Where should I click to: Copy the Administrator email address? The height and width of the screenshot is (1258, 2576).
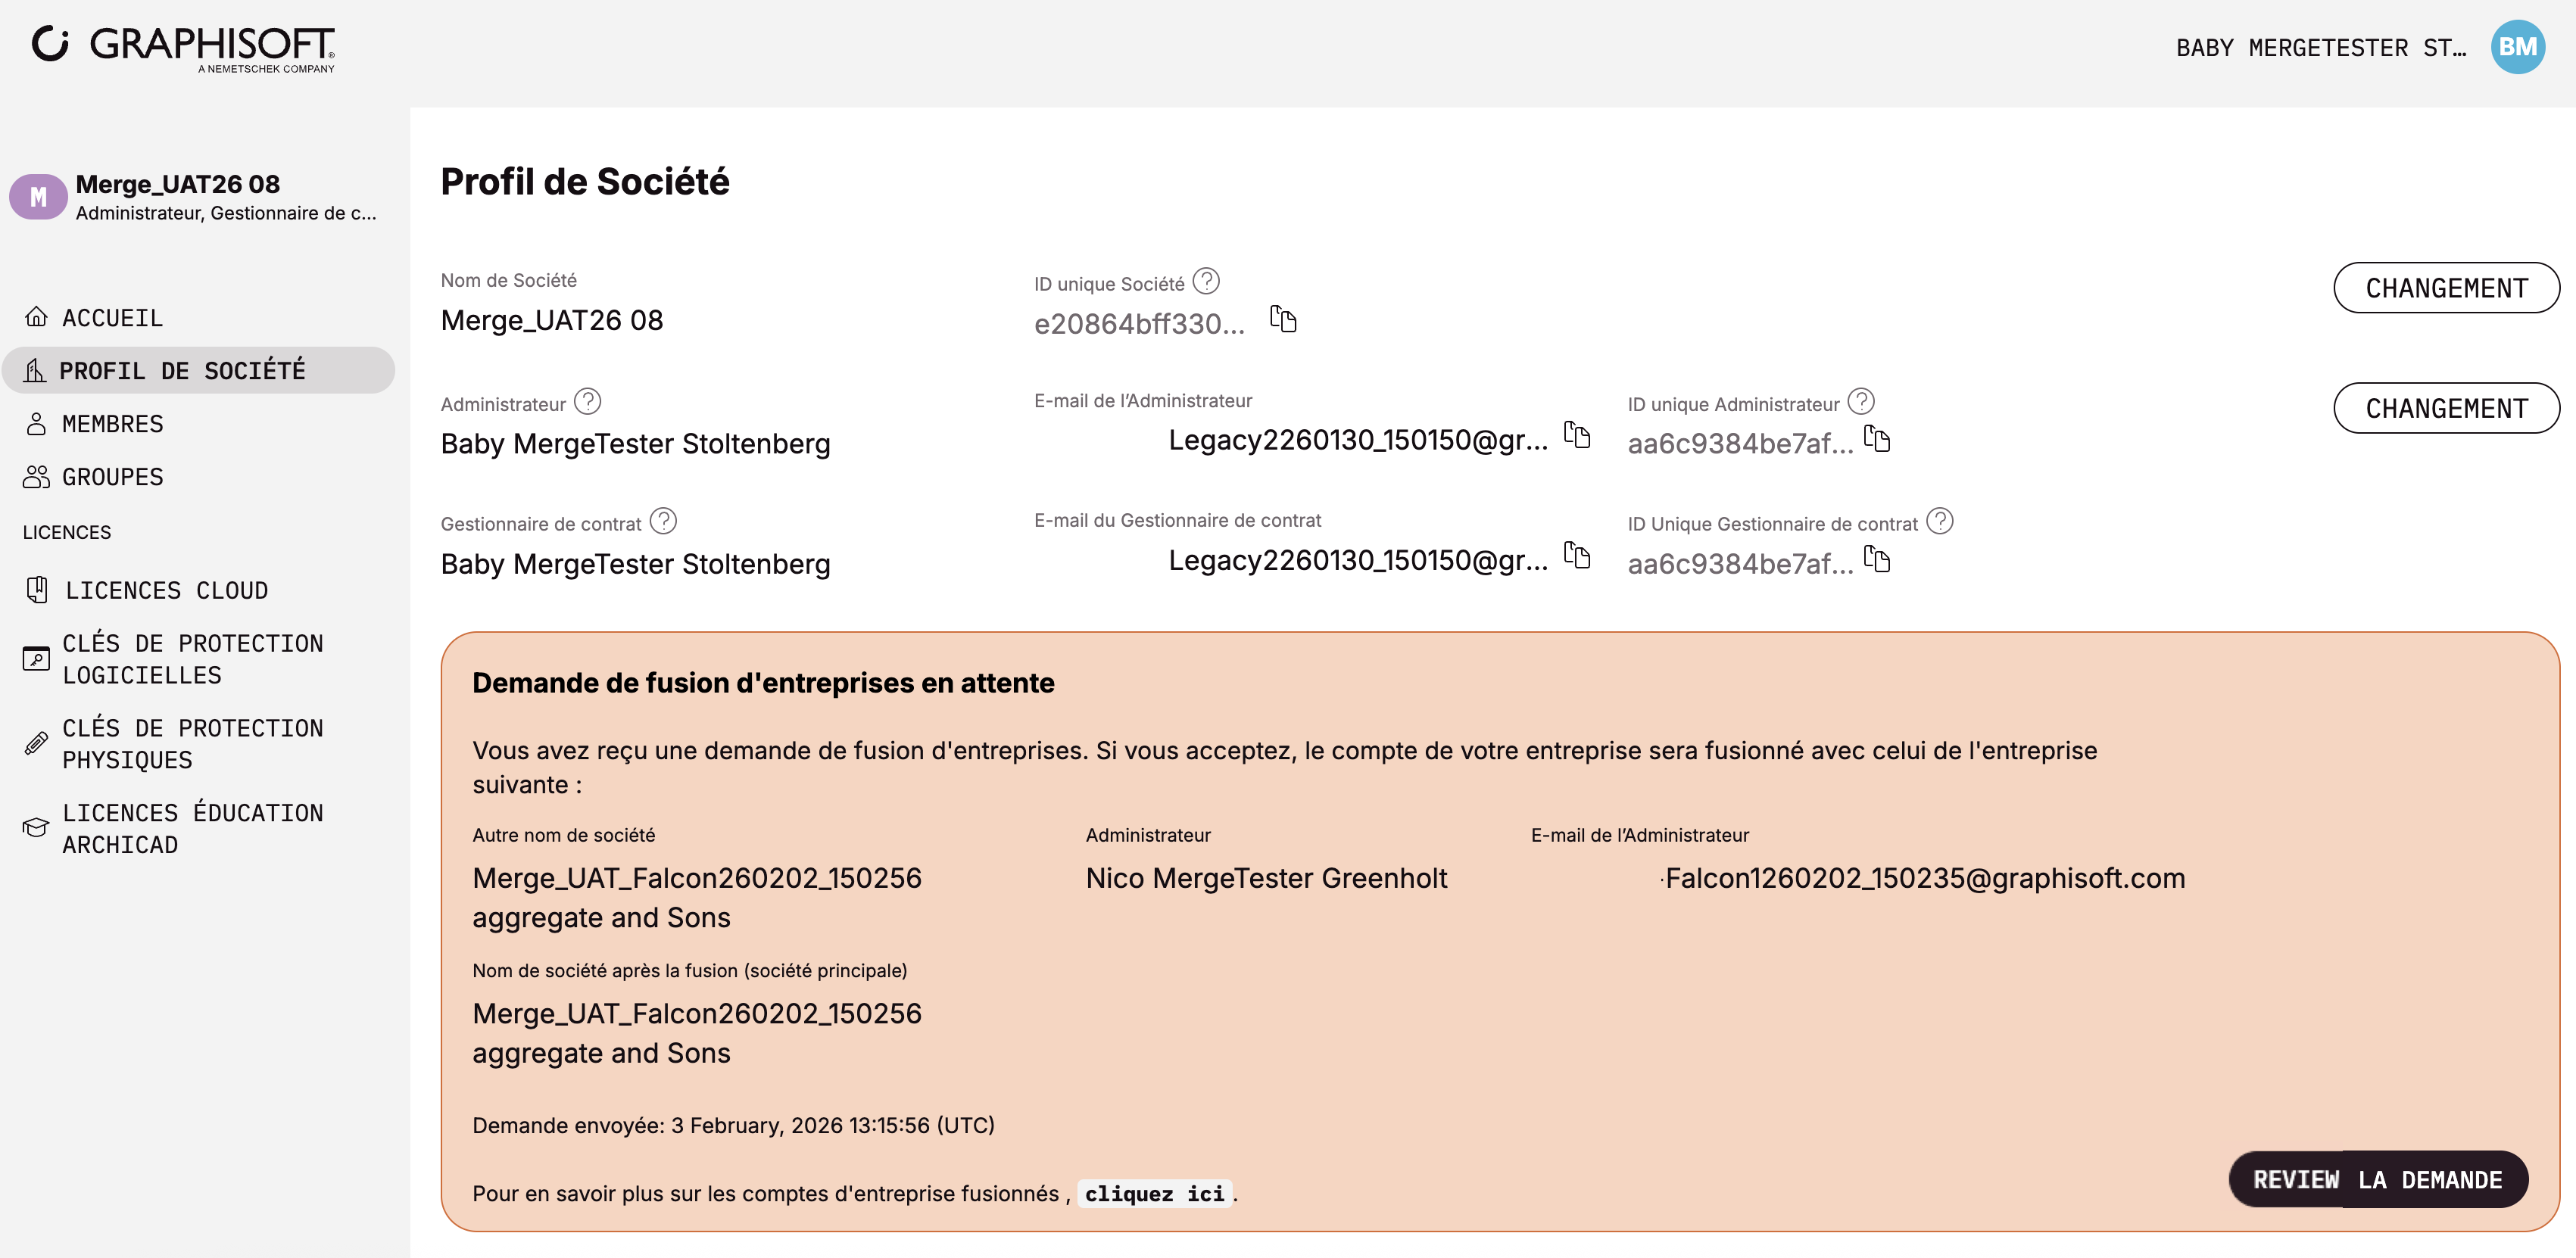[1577, 435]
